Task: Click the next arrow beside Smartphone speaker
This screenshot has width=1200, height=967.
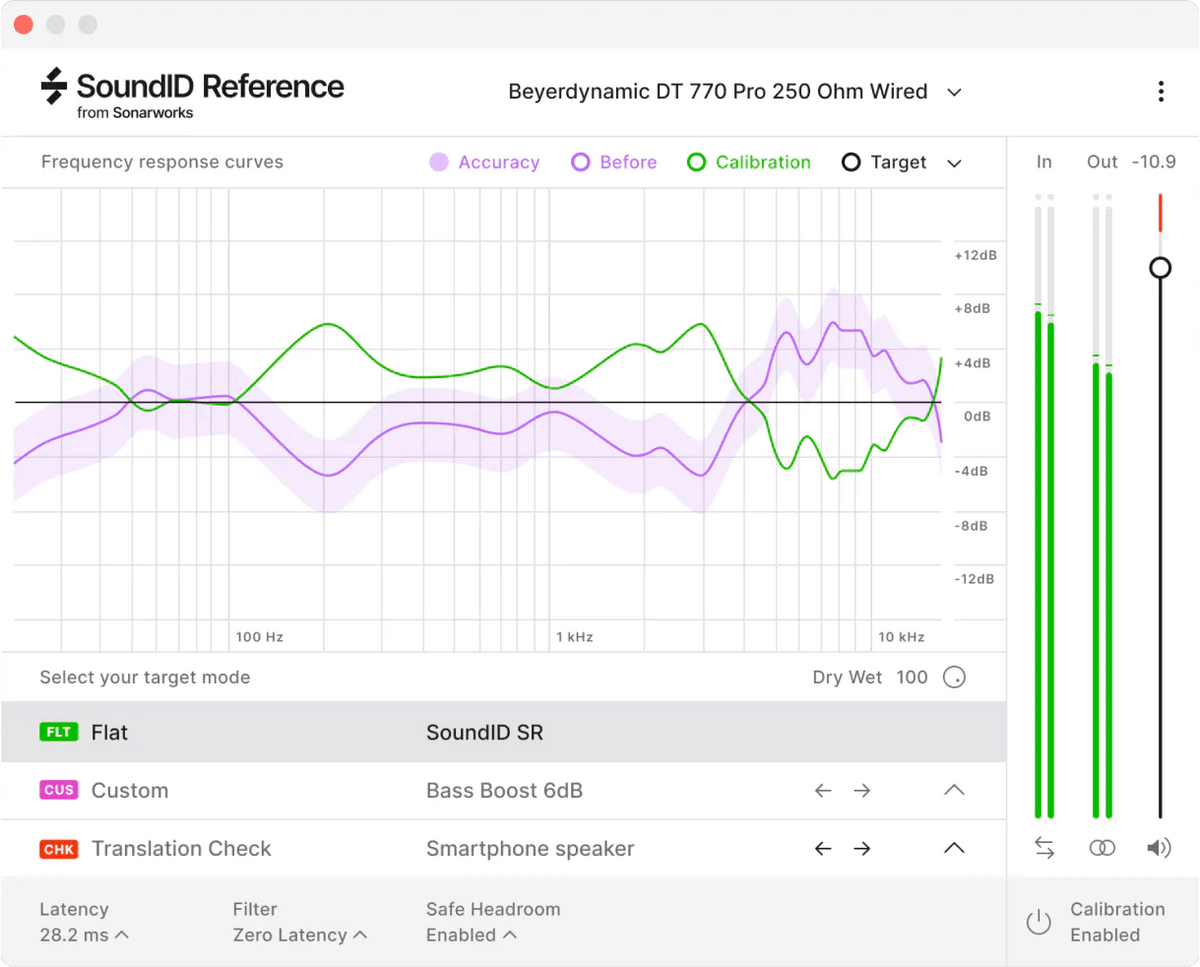Action: pos(862,848)
